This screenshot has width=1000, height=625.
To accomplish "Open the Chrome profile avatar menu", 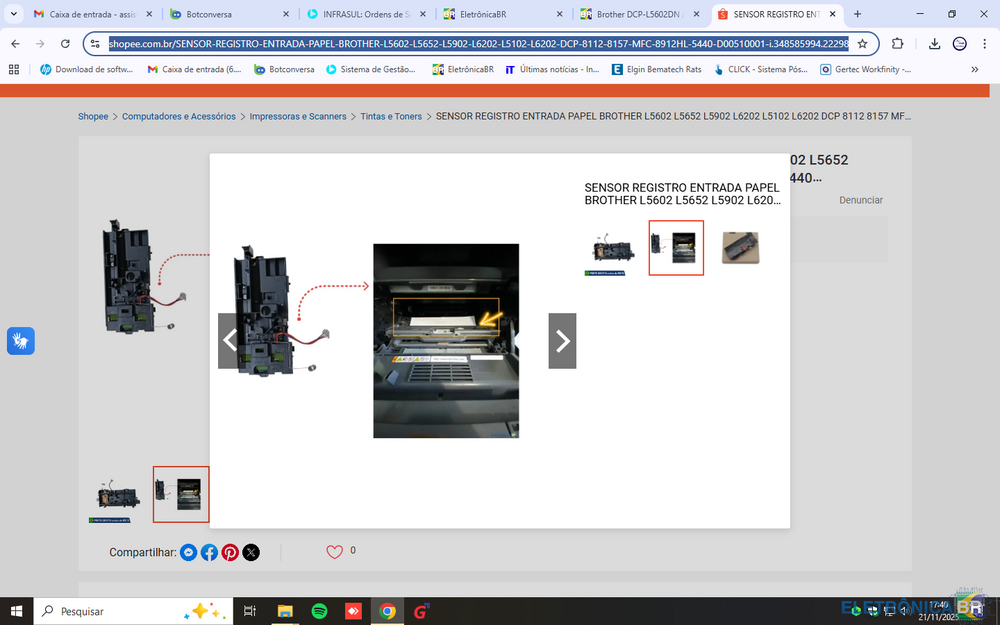I will click(x=959, y=45).
